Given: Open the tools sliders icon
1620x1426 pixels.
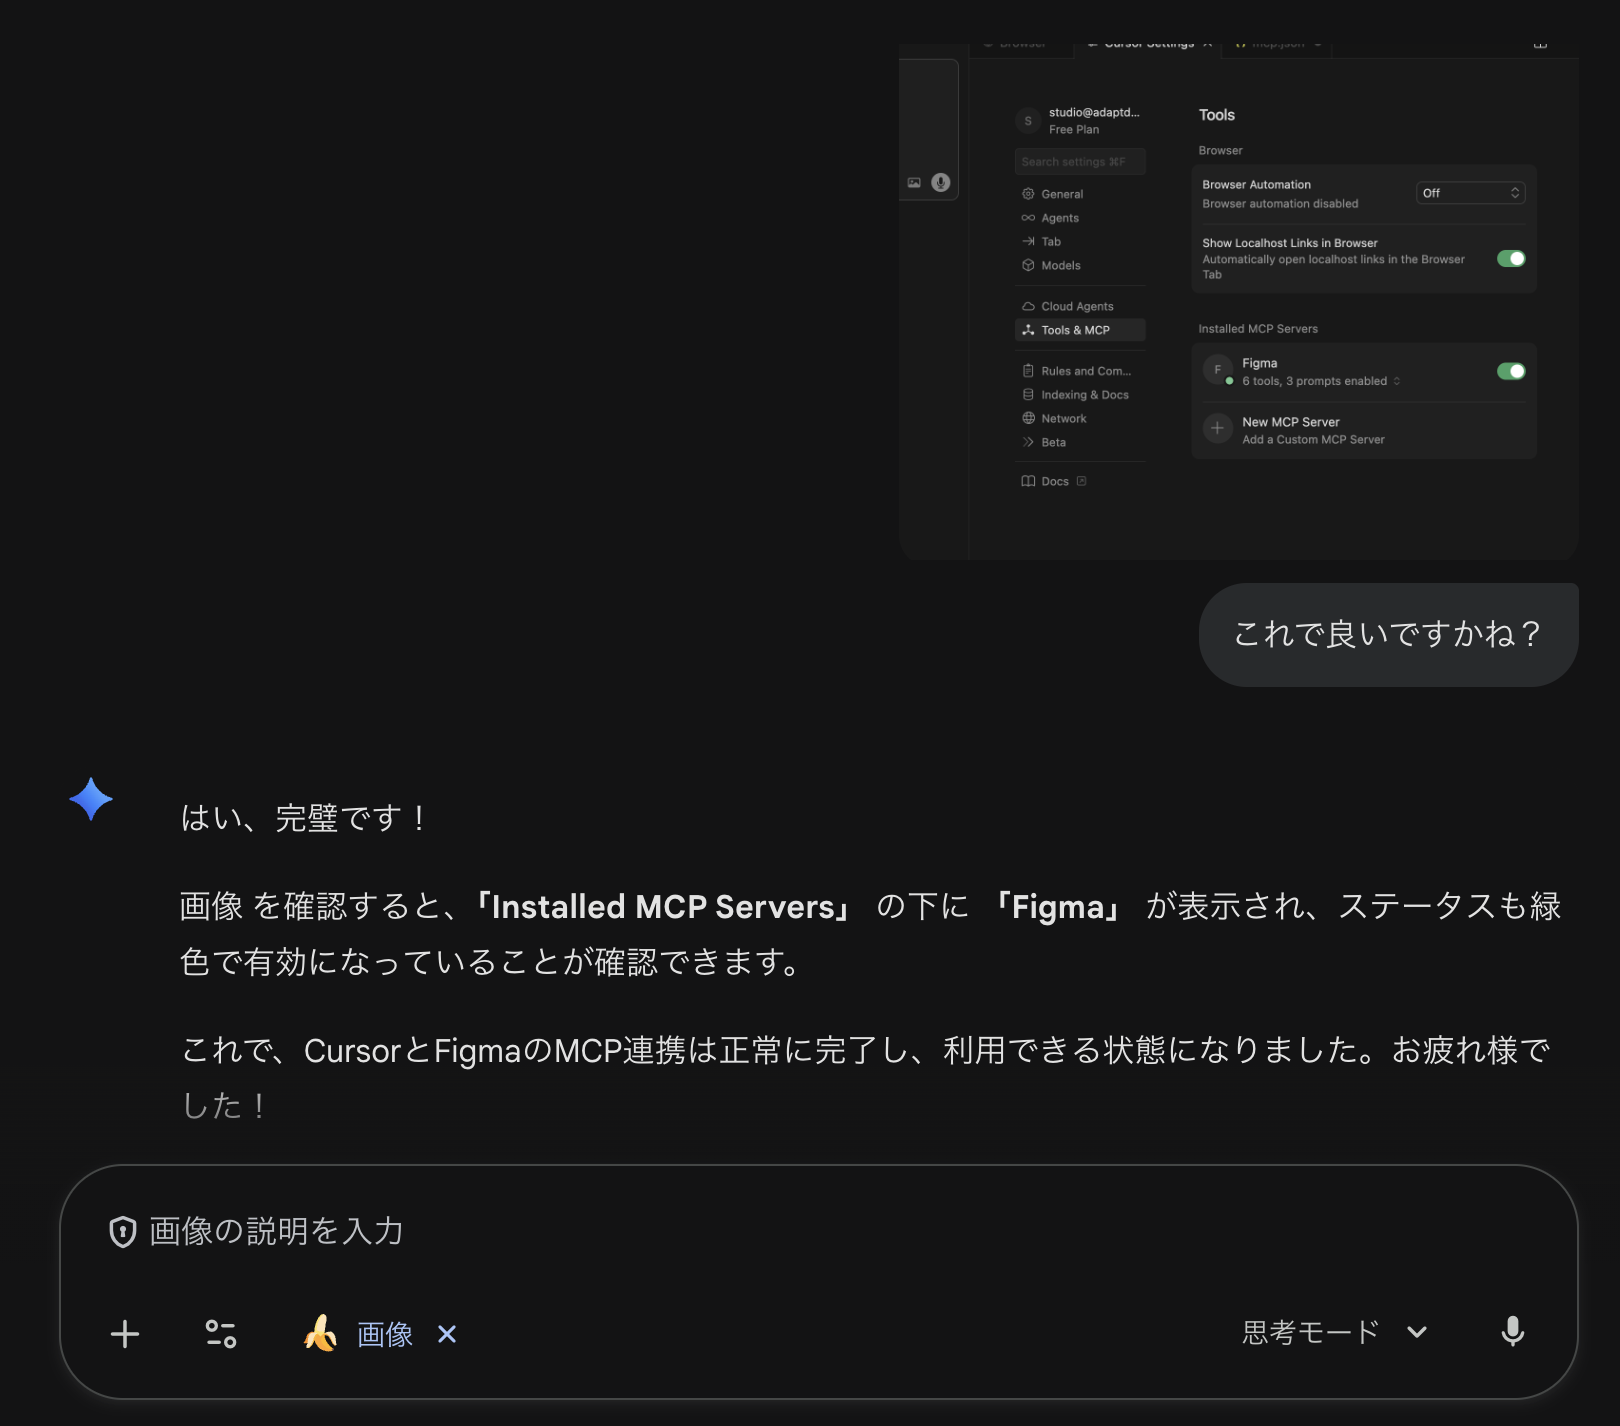Looking at the screenshot, I should click(221, 1334).
